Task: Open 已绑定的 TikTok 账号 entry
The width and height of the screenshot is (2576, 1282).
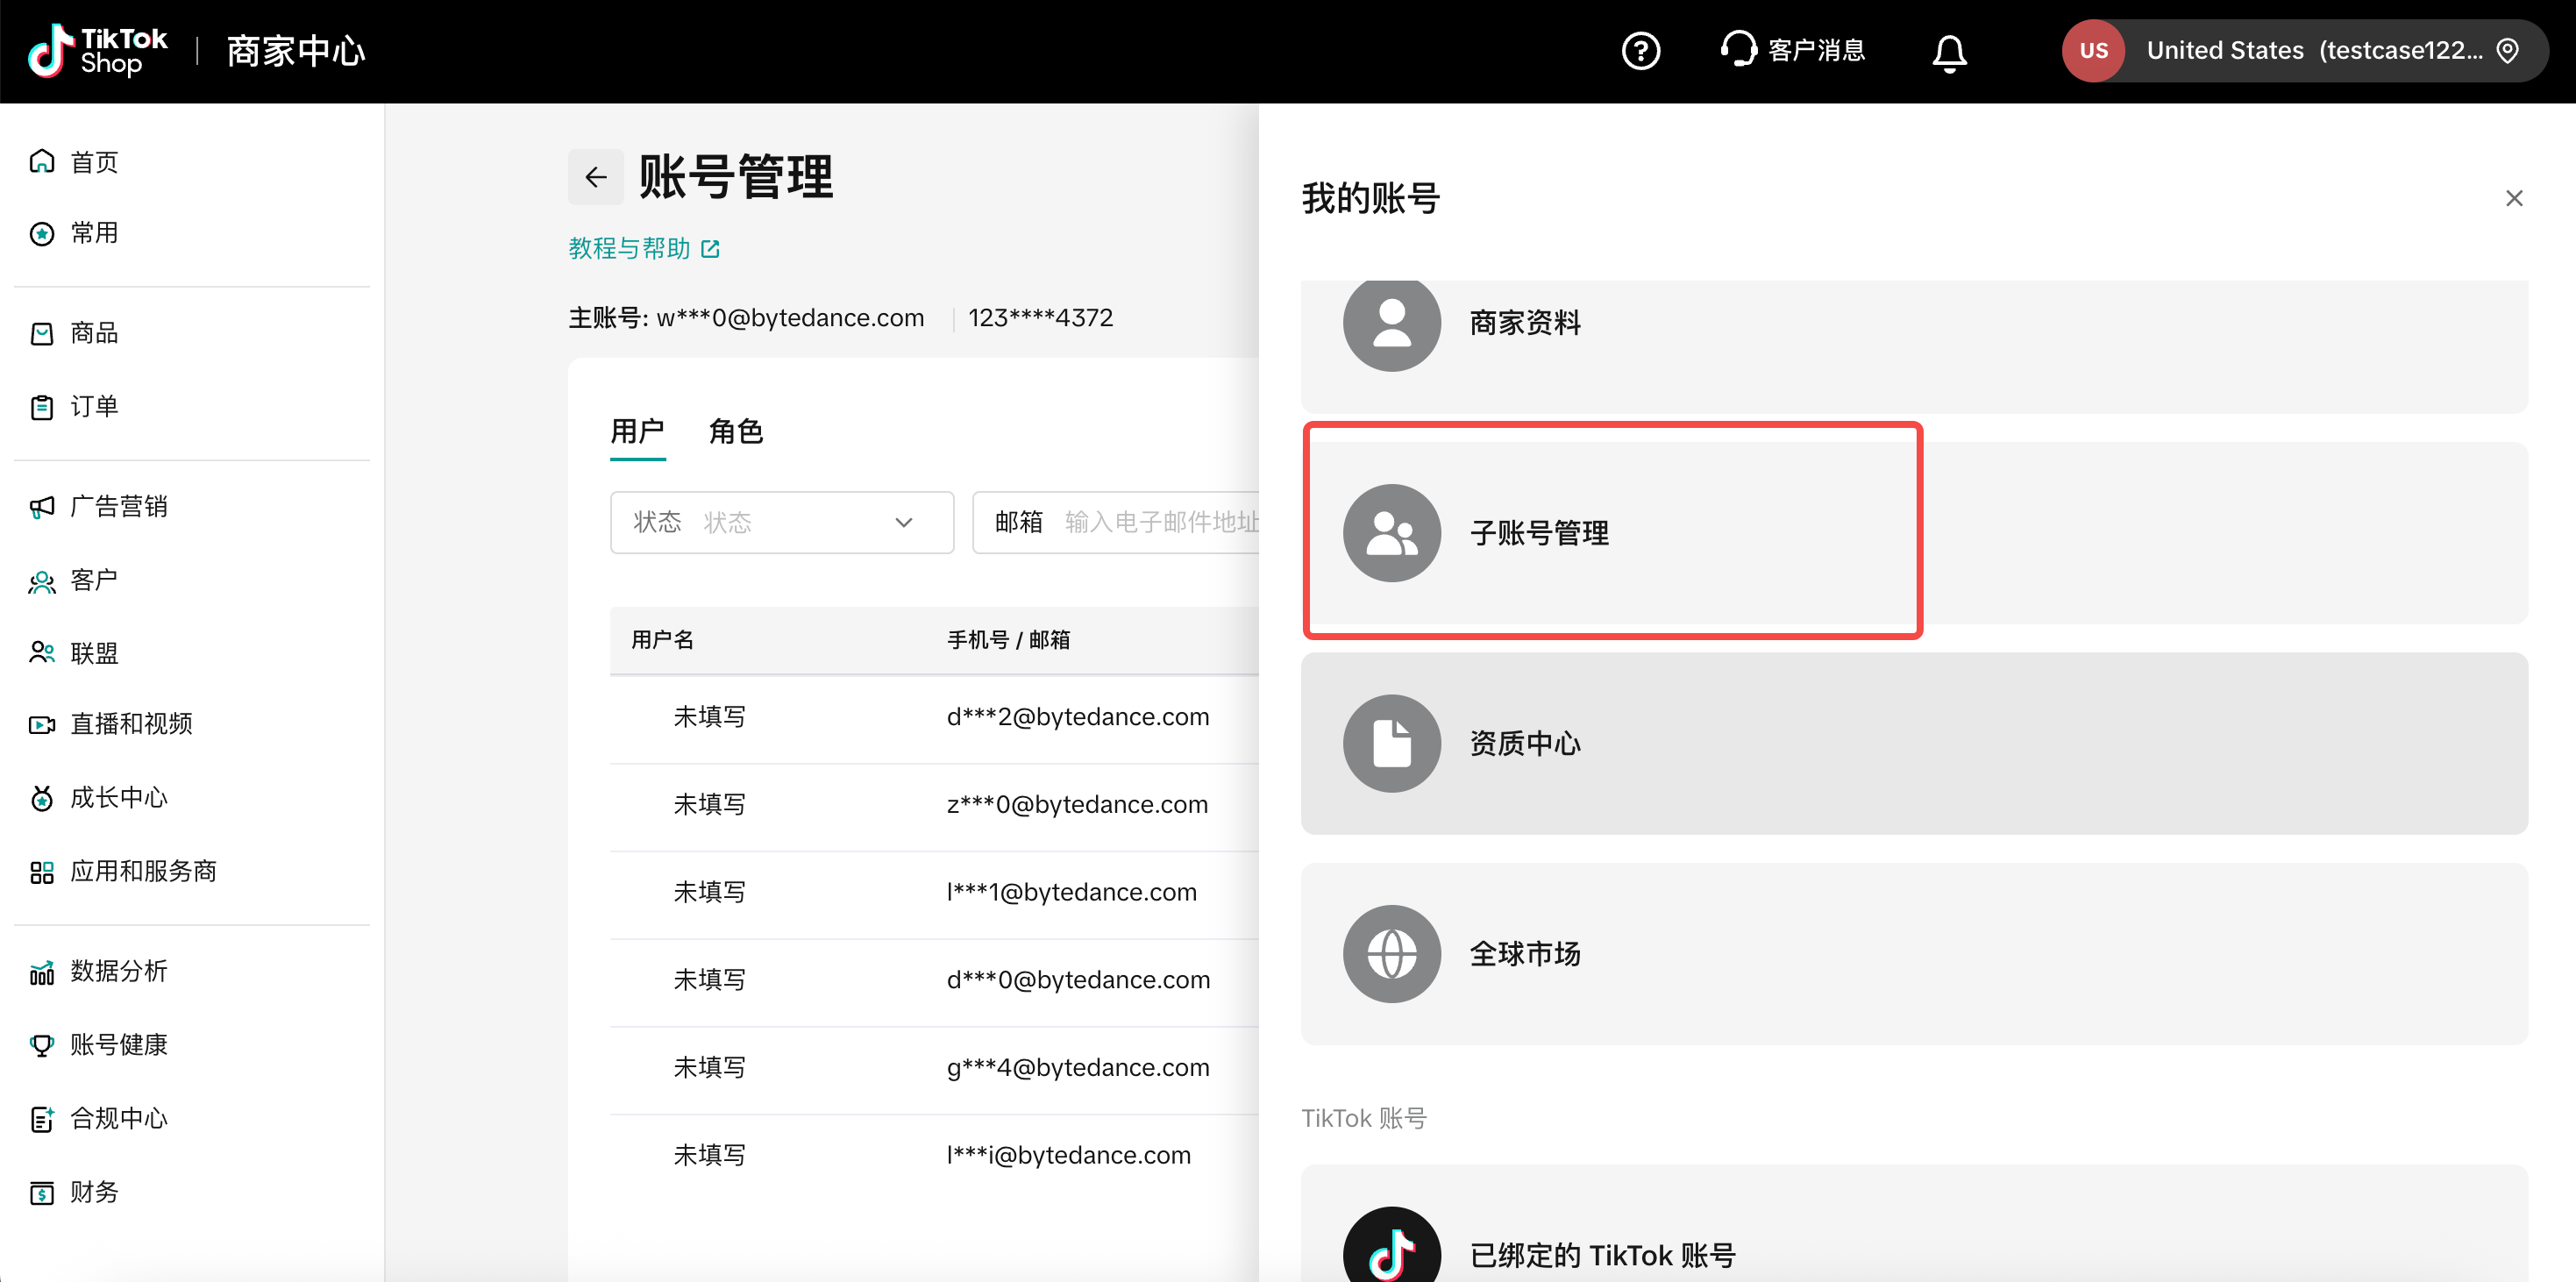Action: point(1601,1254)
